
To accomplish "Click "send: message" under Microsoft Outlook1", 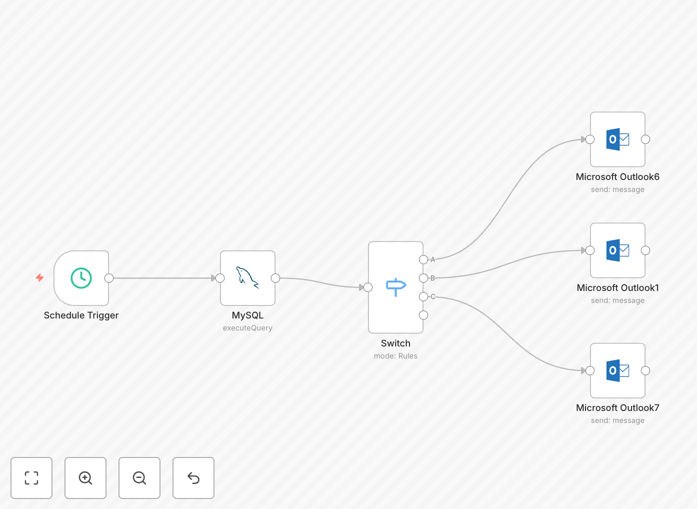I will (x=617, y=301).
